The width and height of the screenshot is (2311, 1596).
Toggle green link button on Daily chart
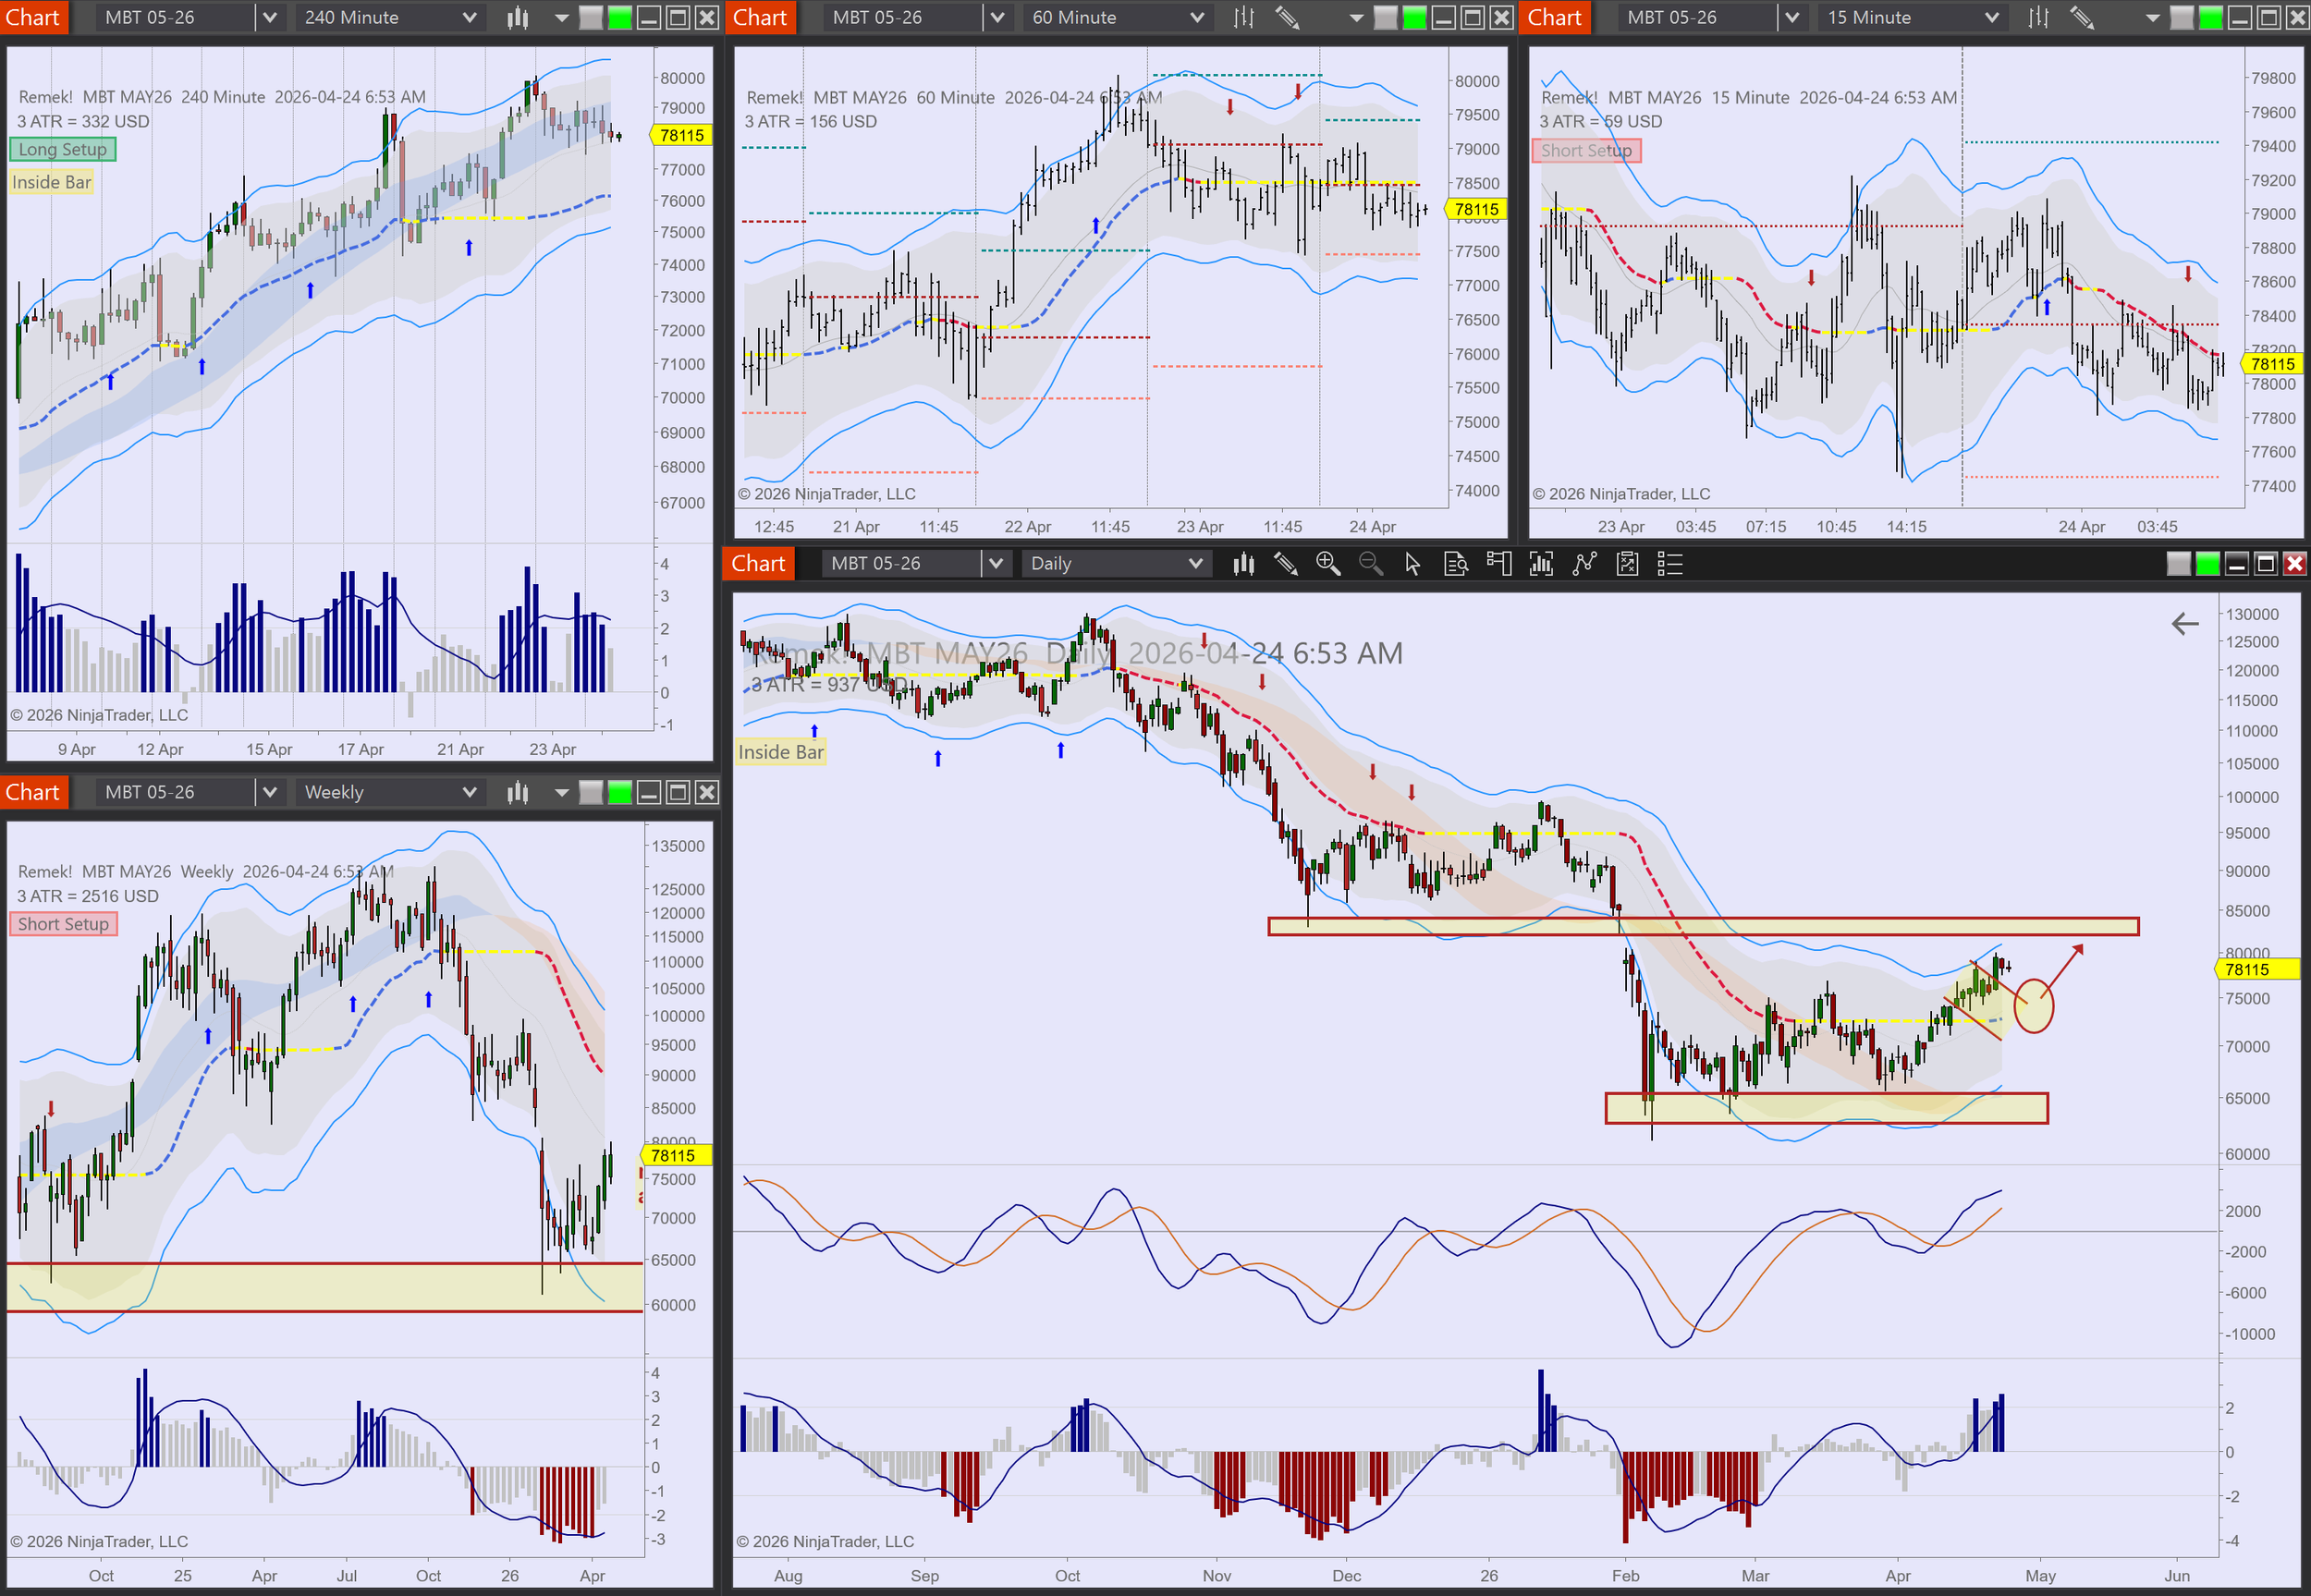point(2207,564)
